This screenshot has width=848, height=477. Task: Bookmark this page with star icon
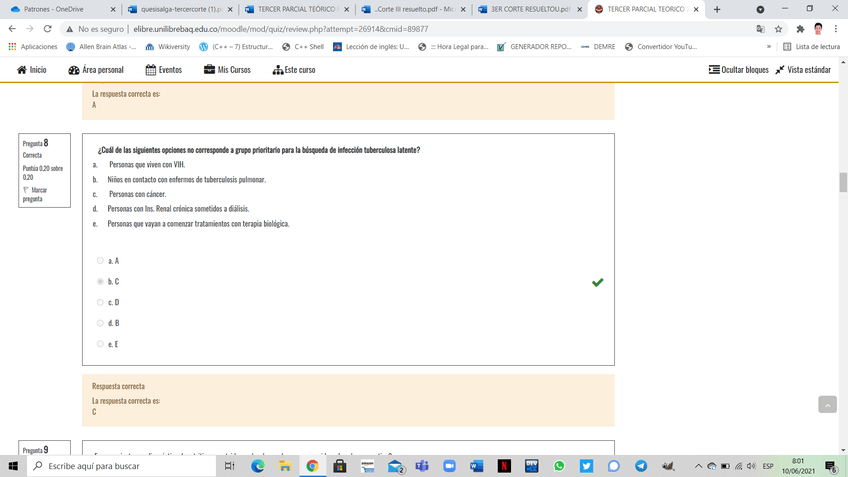point(778,29)
